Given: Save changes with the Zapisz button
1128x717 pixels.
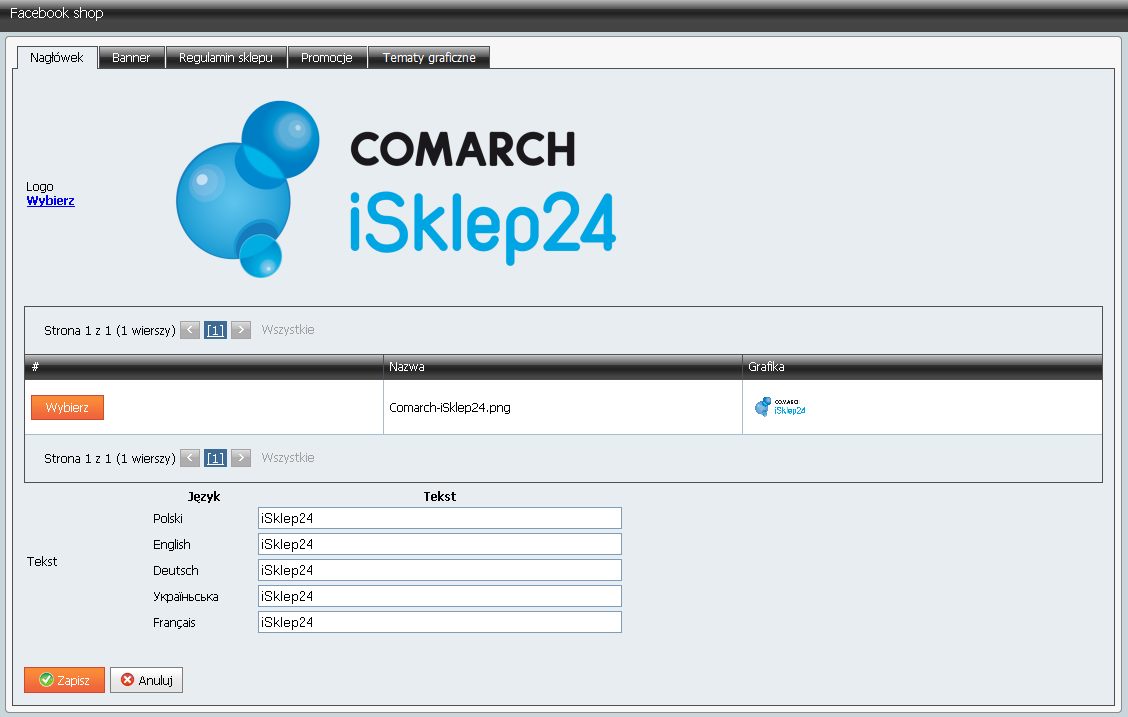Looking at the screenshot, I should click(x=64, y=680).
